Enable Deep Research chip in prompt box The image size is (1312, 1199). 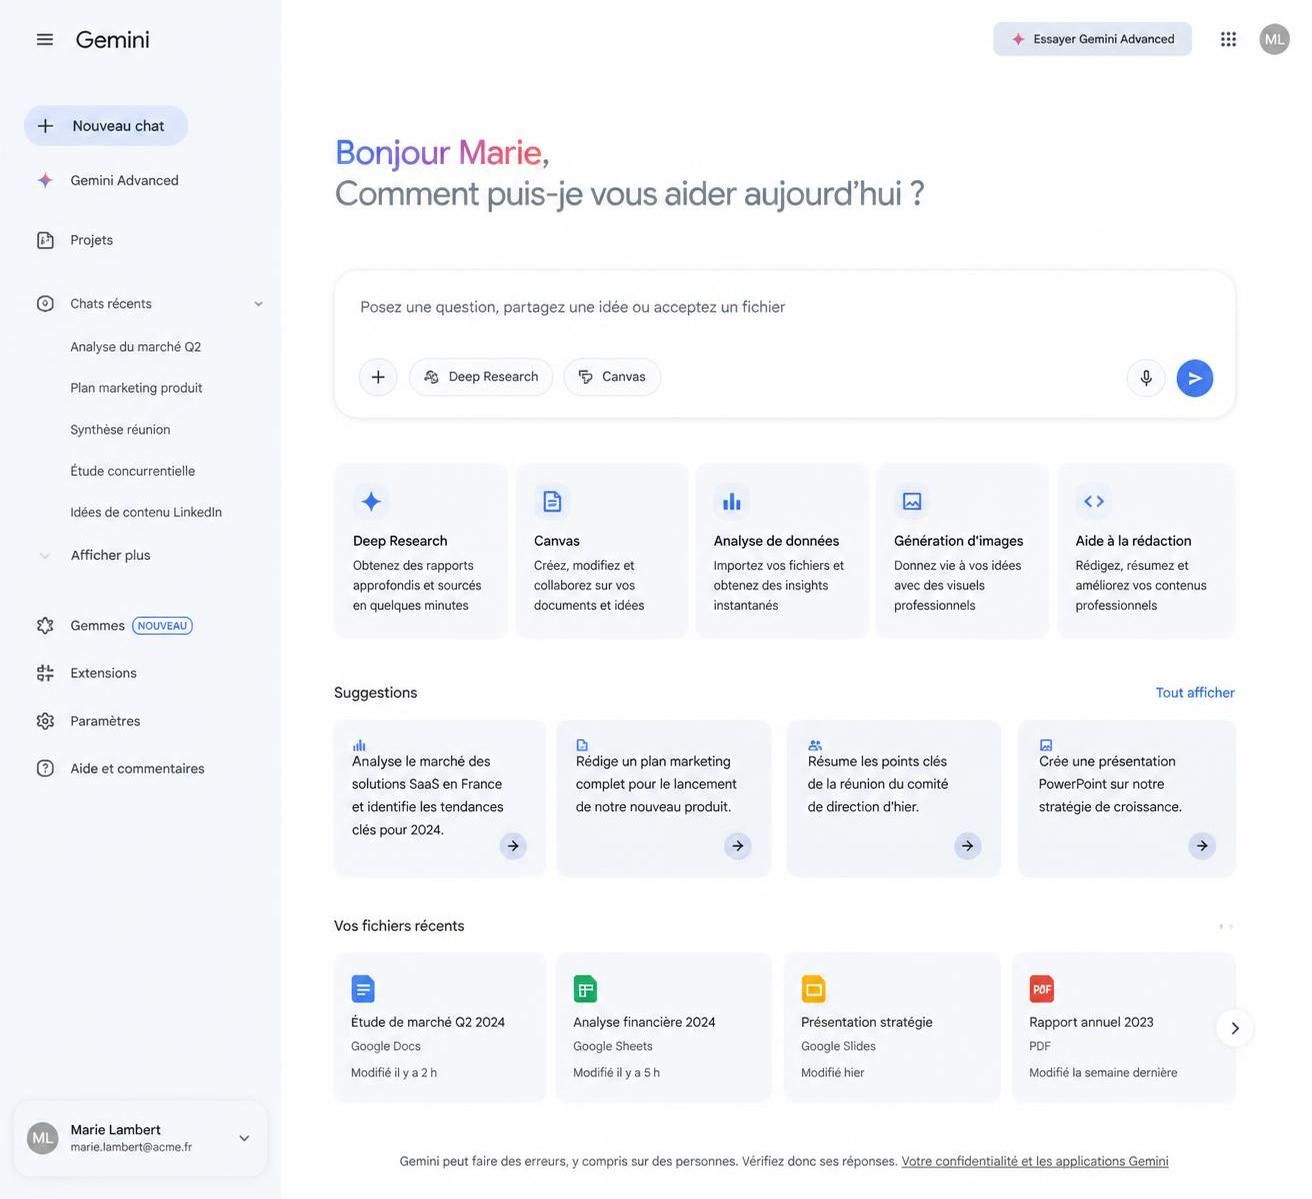tap(481, 377)
